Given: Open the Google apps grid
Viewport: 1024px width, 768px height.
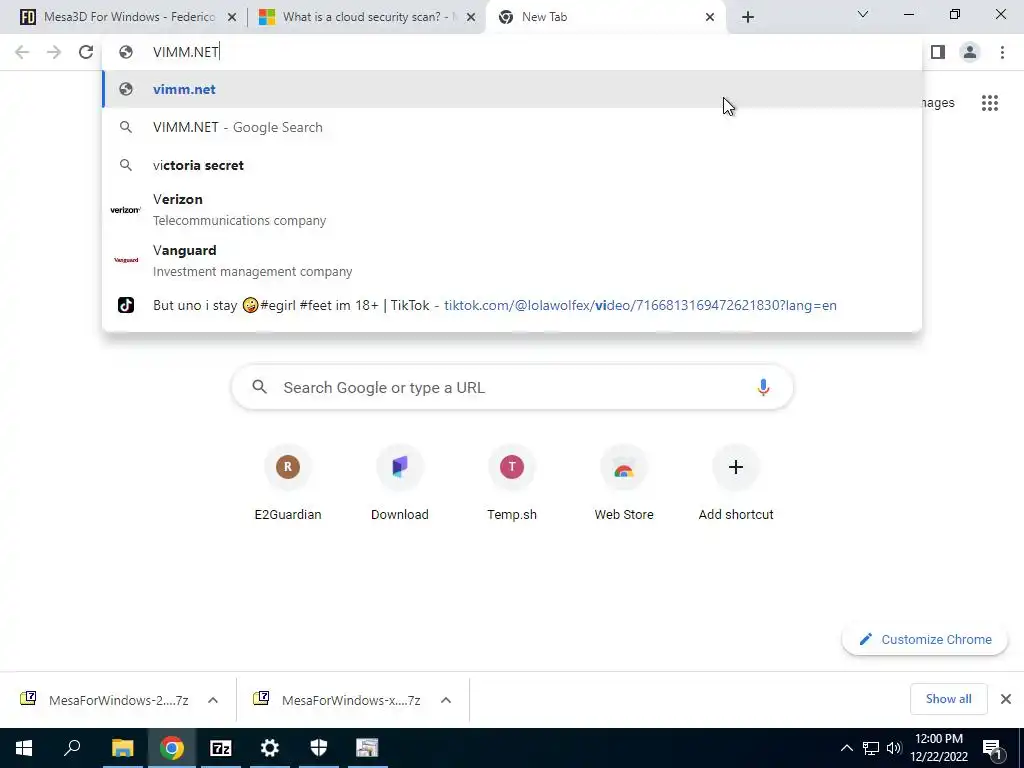Looking at the screenshot, I should tap(989, 103).
